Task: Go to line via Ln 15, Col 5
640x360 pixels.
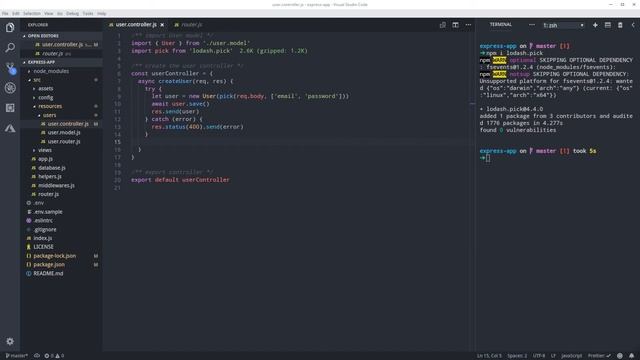Action: [489, 356]
